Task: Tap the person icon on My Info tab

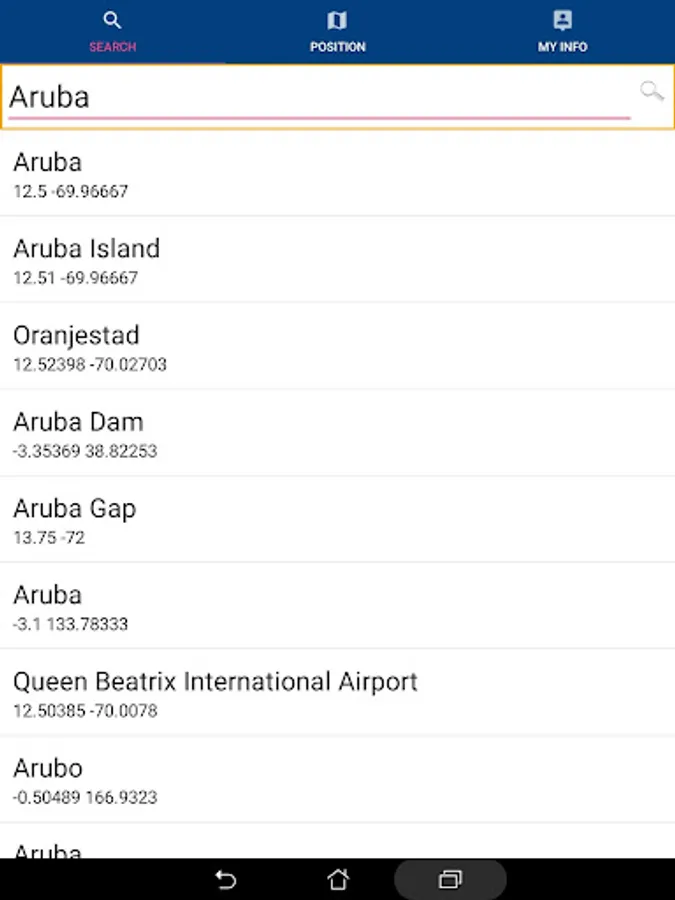Action: pyautogui.click(x=562, y=21)
